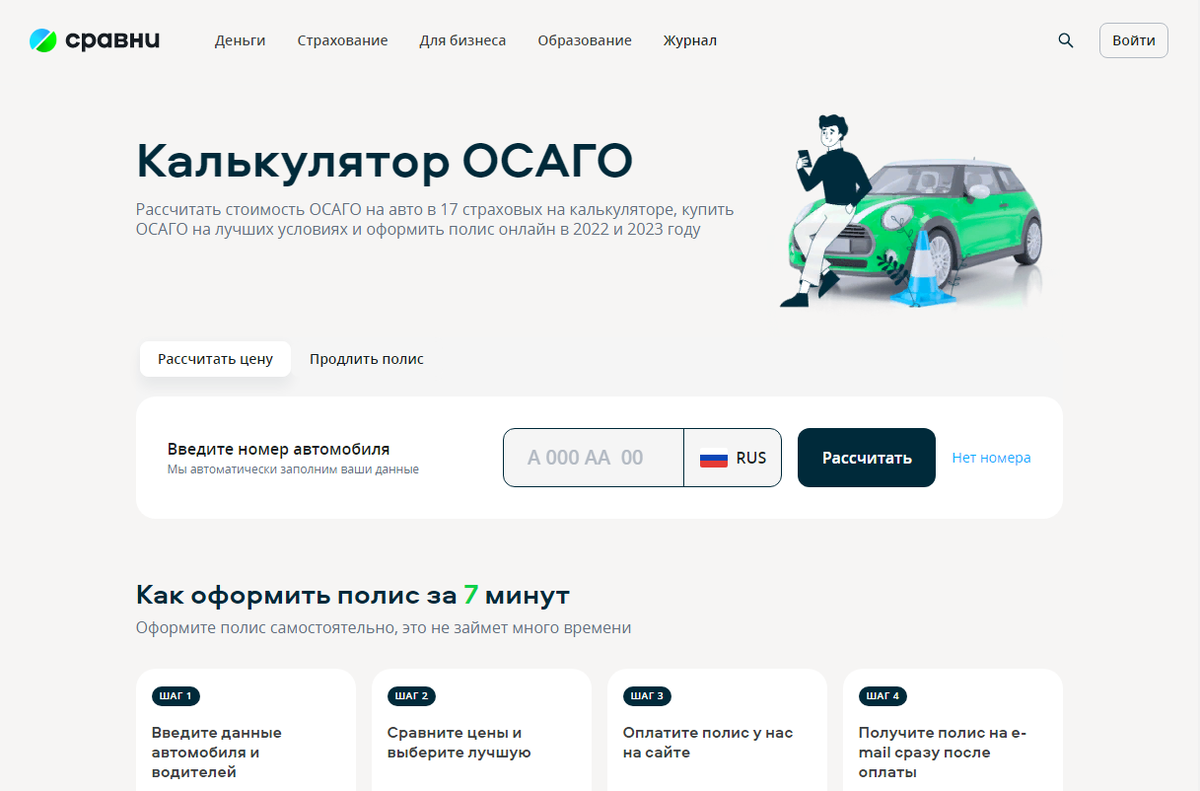Click the Введите данные автомобиля и водителей card
The height and width of the screenshot is (791, 1200).
tap(246, 730)
